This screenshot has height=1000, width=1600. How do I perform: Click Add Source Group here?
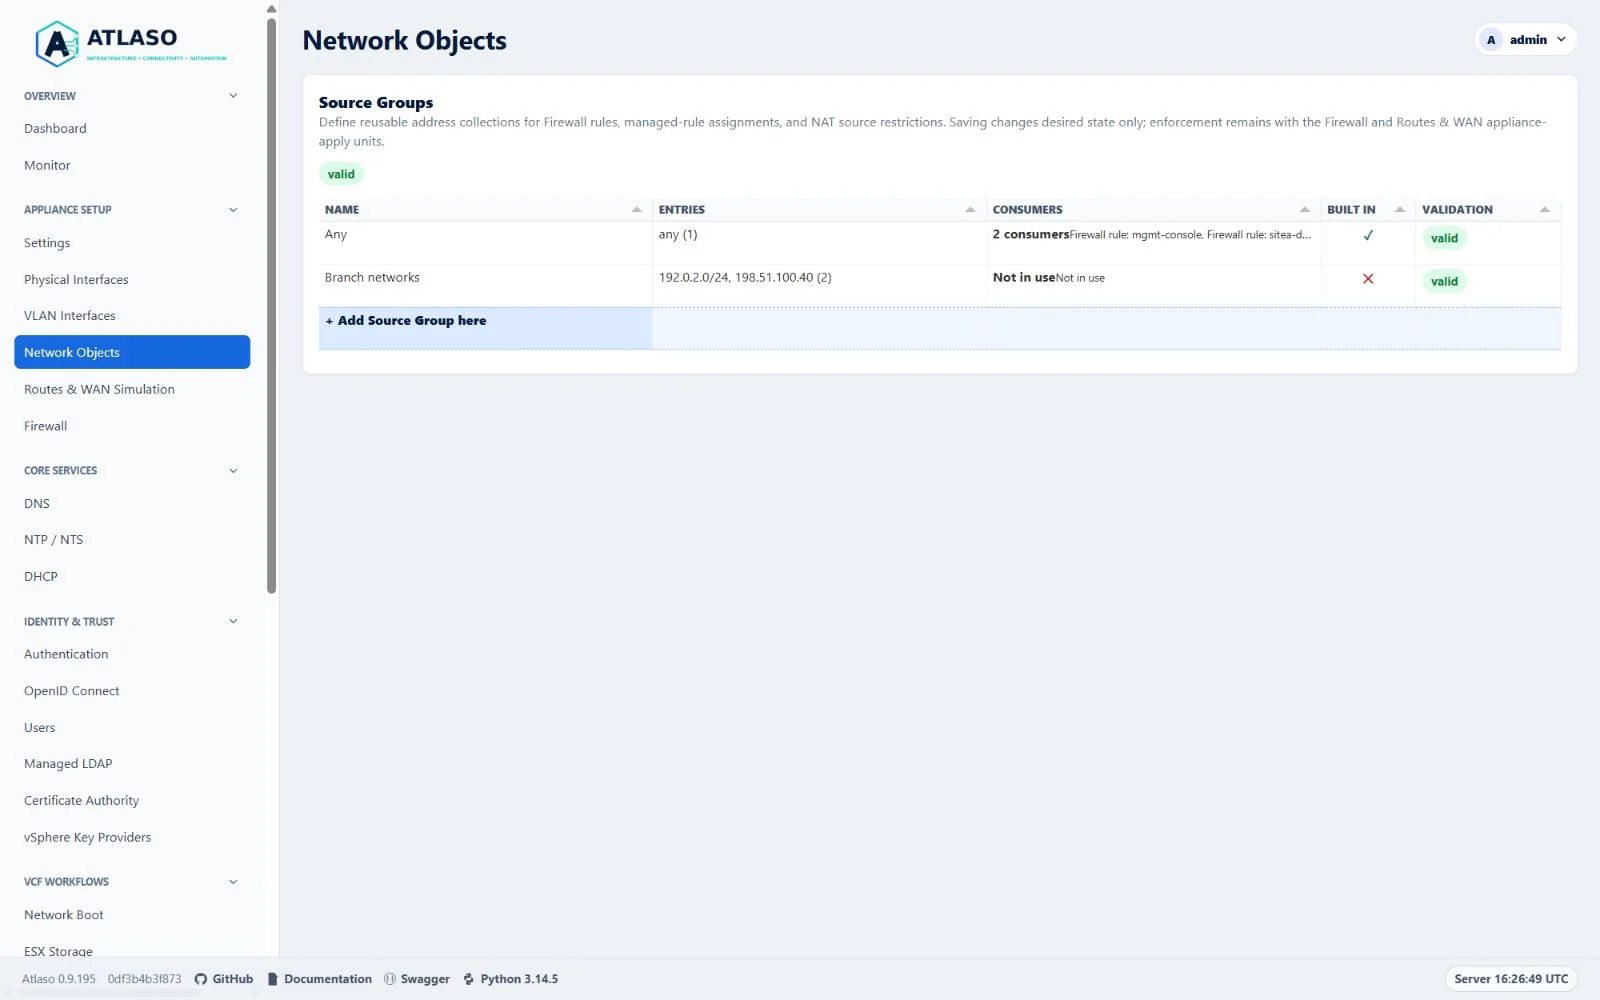point(406,321)
